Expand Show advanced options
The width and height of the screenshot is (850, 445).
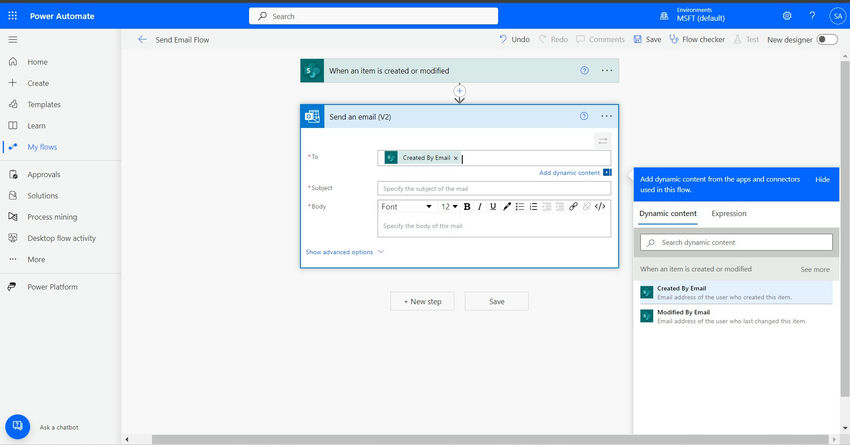coord(345,252)
